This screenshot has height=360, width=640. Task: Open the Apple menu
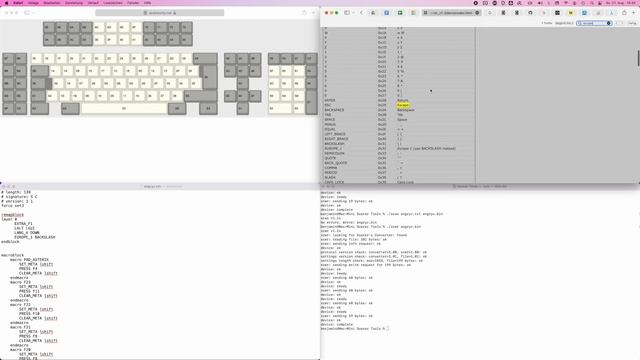click(x=7, y=3)
